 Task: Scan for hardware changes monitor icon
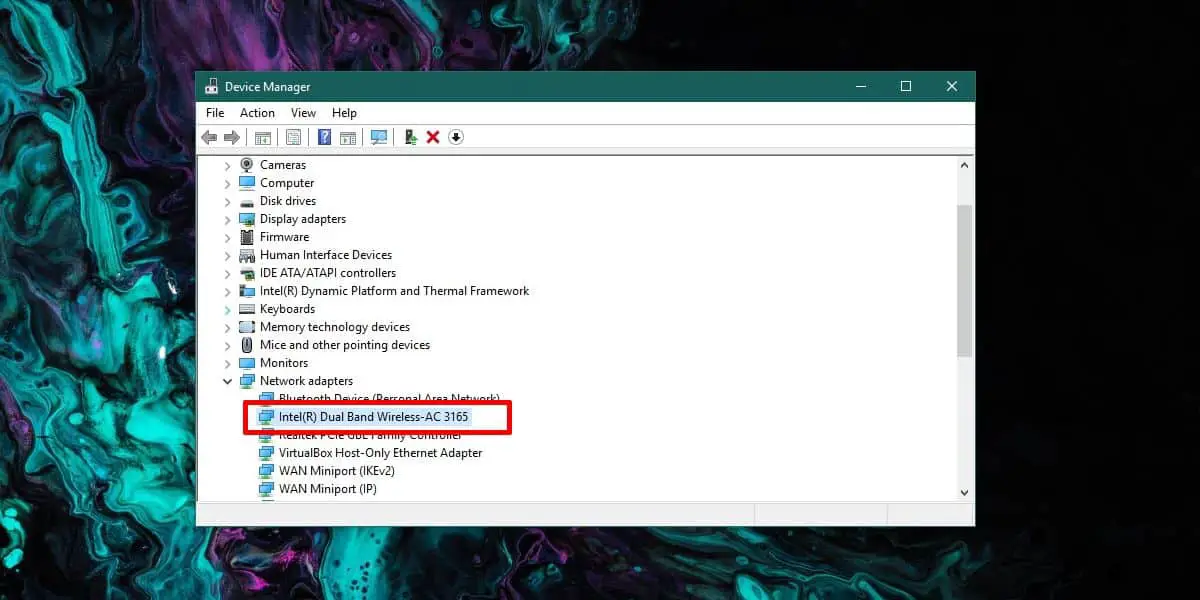click(x=379, y=137)
